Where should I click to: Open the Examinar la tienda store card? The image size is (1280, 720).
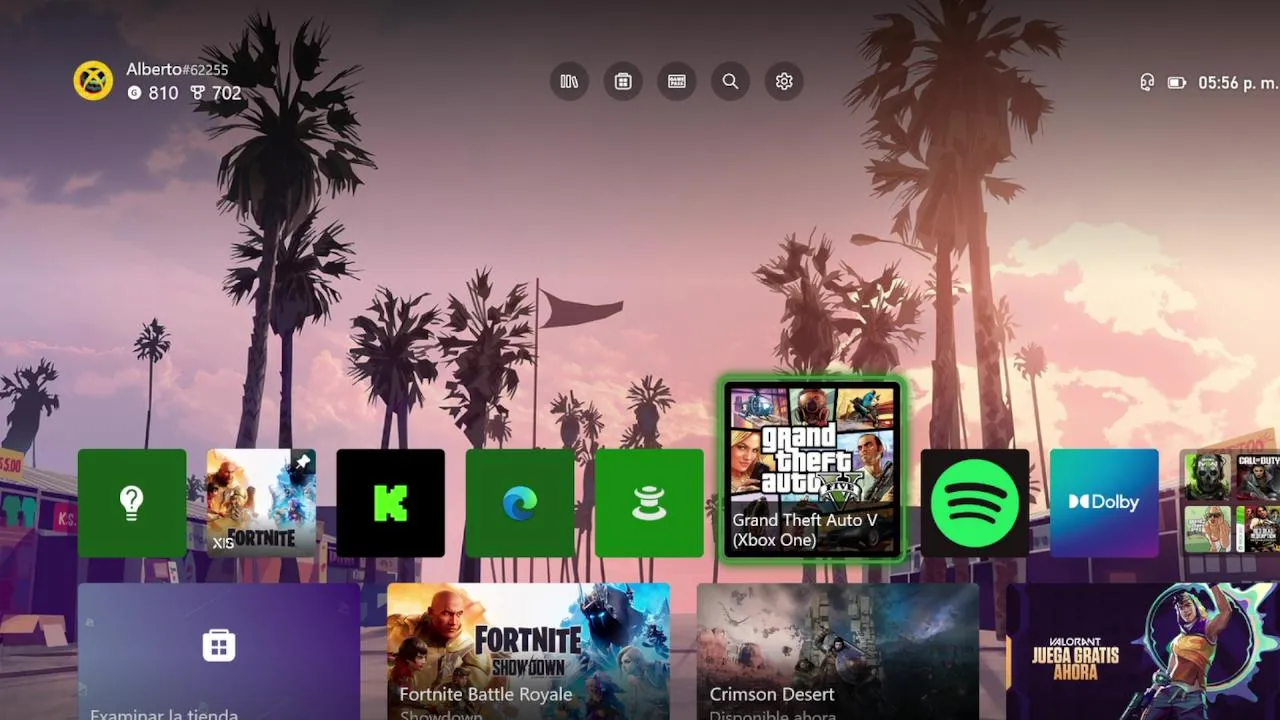click(219, 652)
